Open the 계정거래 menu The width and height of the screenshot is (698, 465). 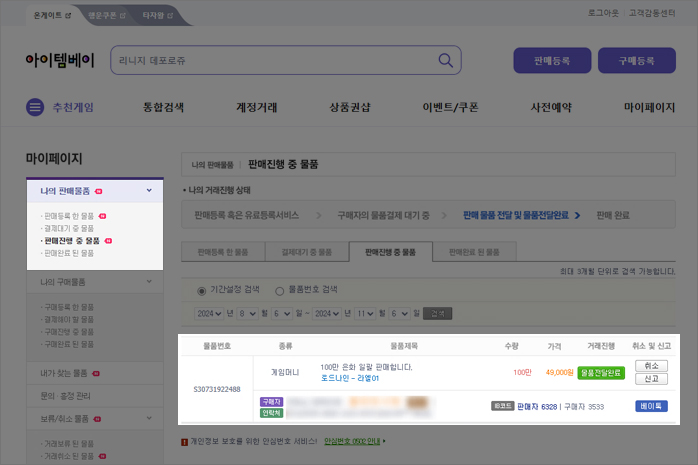(x=257, y=107)
